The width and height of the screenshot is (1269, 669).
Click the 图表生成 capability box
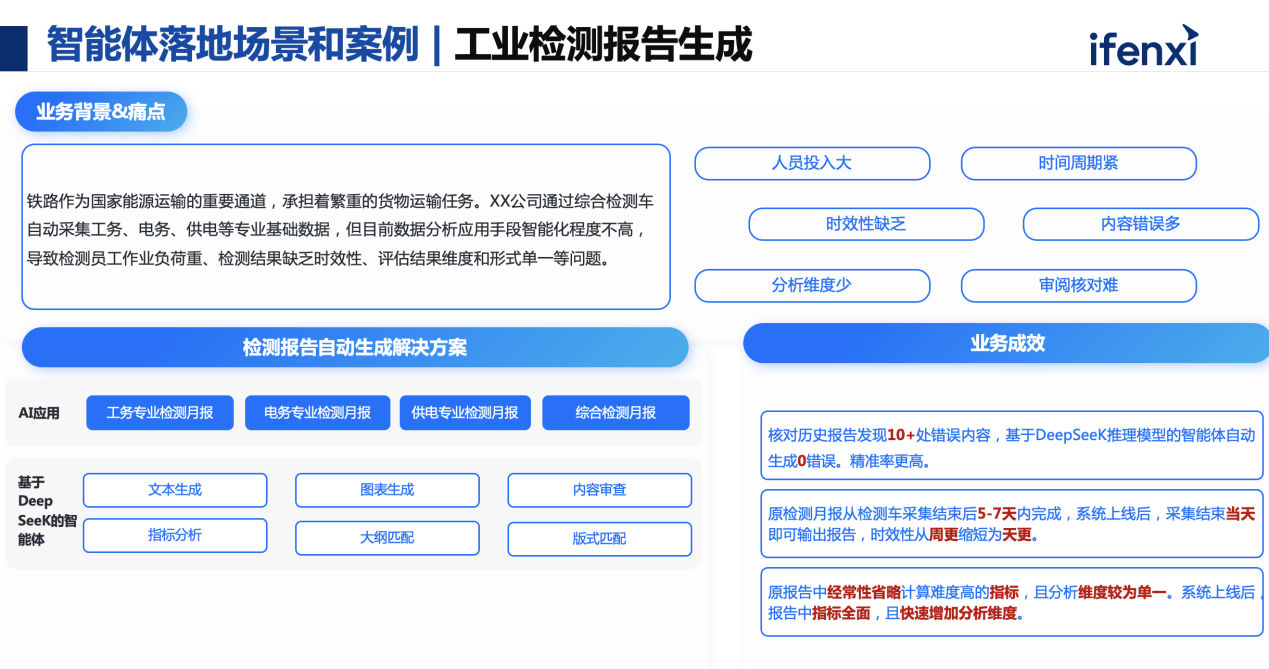pos(387,490)
